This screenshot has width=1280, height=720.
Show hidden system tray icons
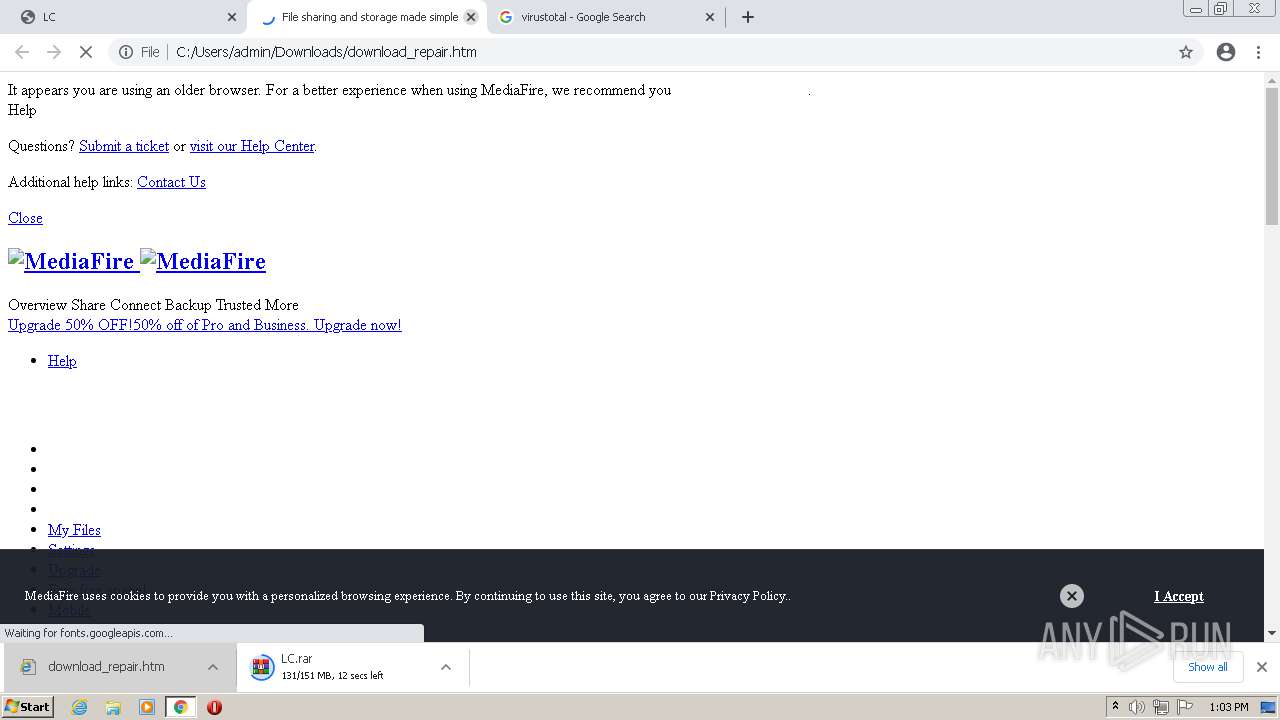(1115, 707)
